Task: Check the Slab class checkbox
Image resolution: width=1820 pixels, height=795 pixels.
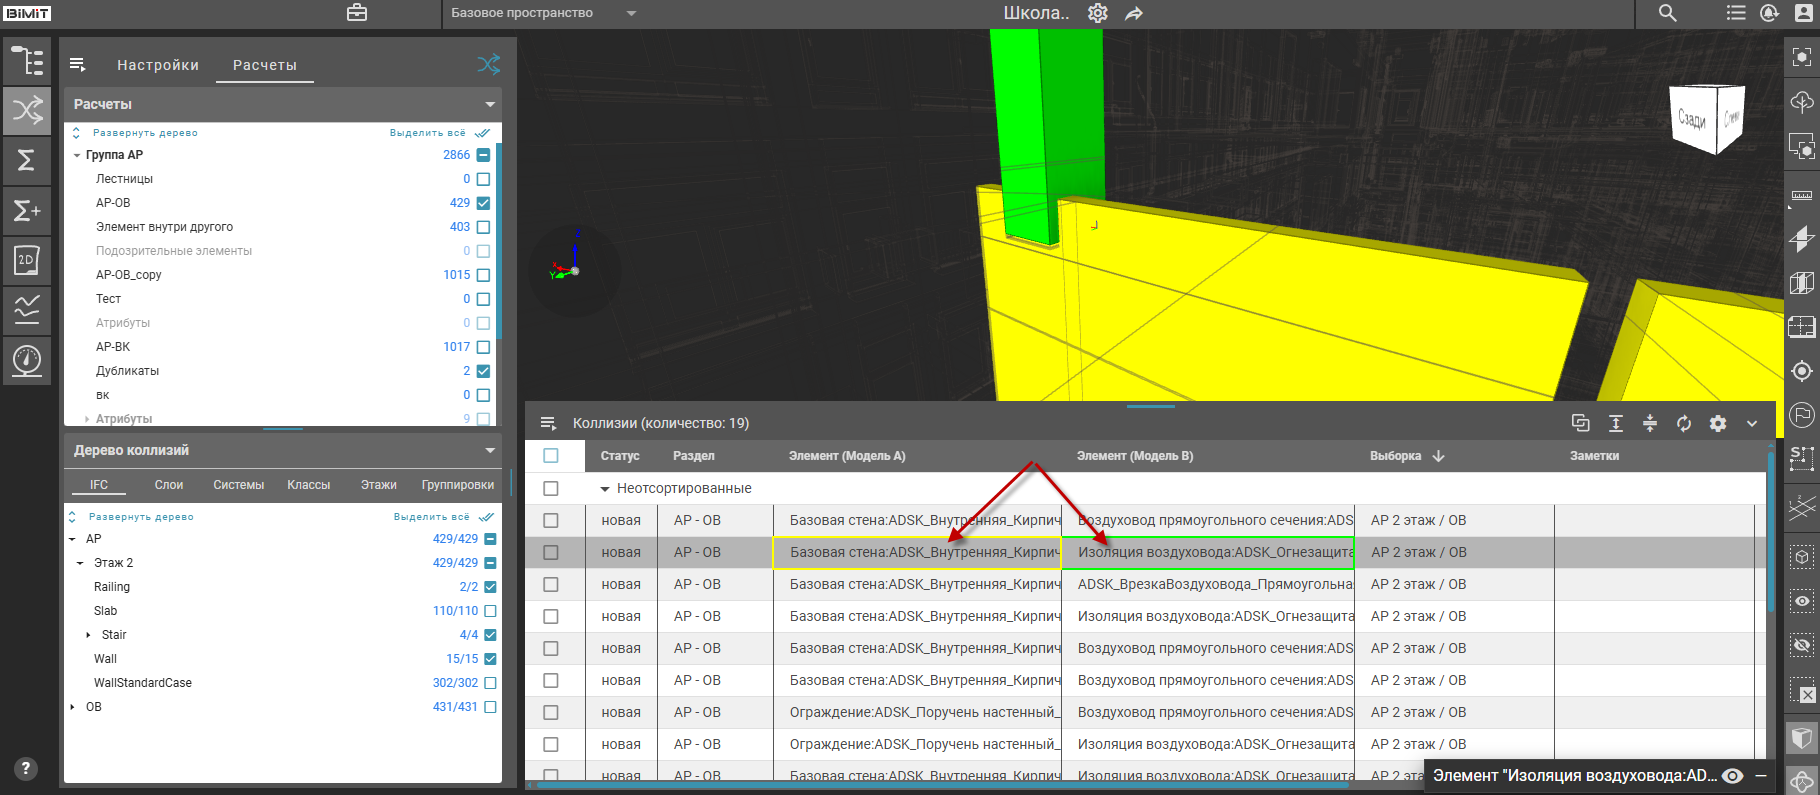Action: pos(490,611)
